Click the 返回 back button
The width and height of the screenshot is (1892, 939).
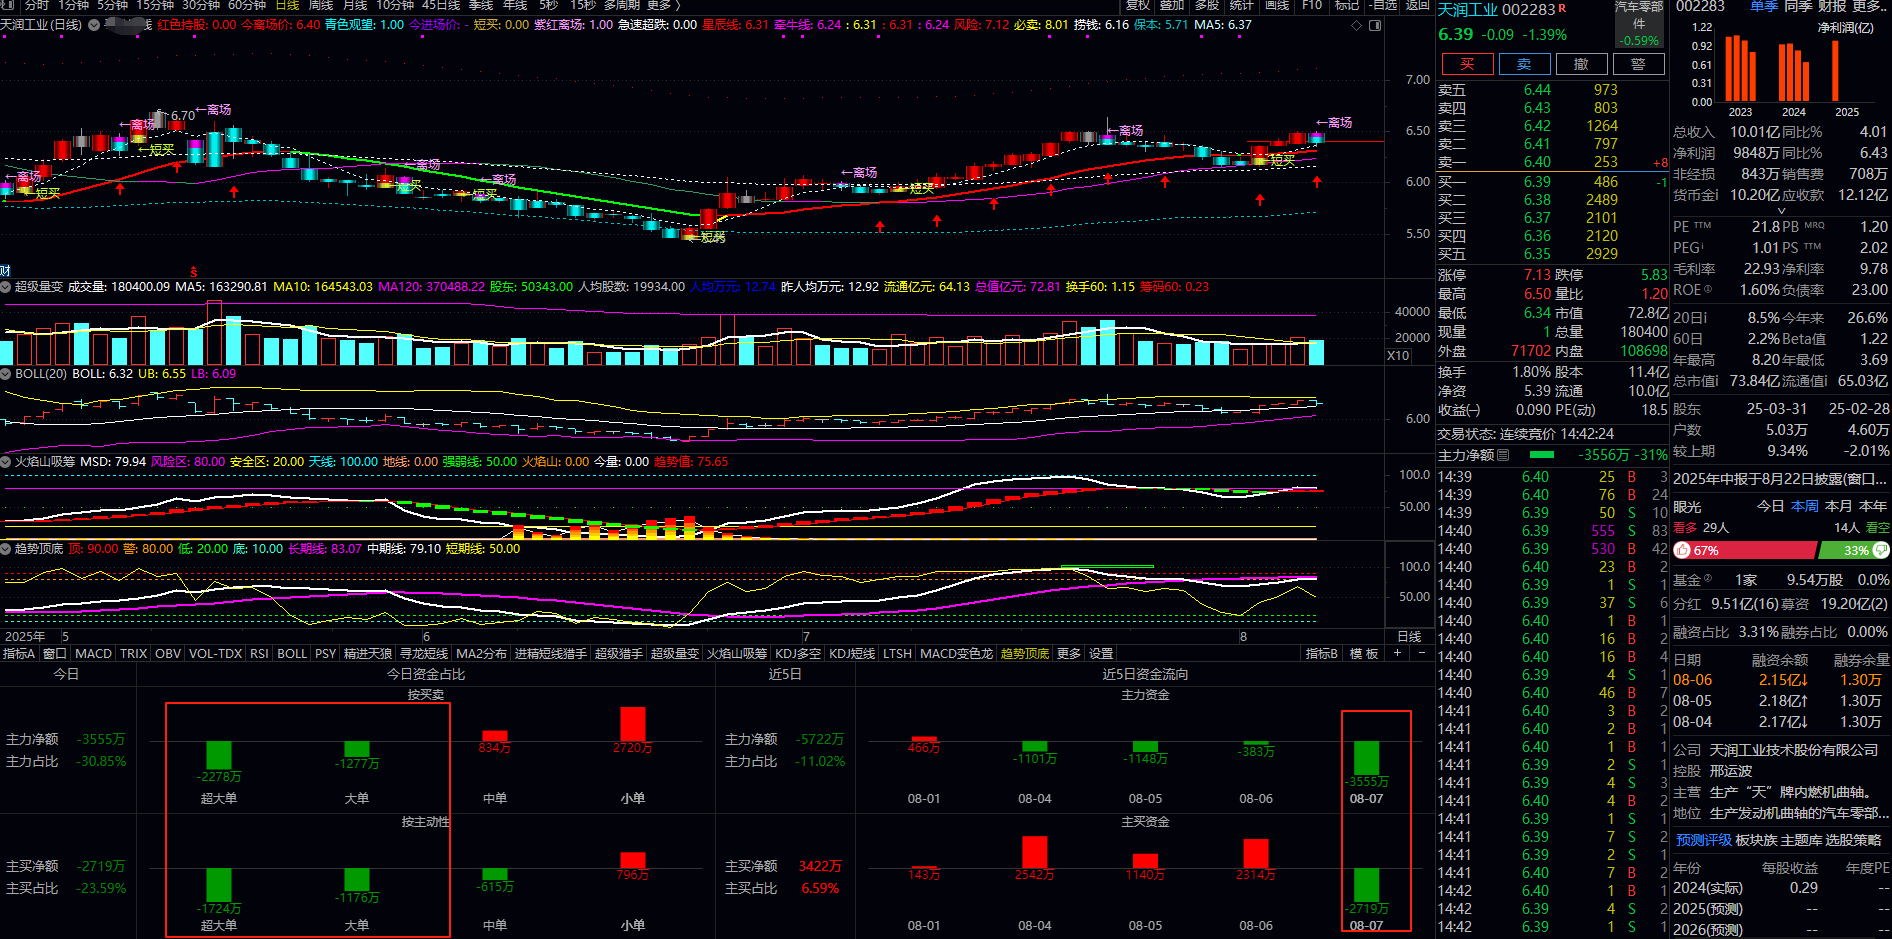point(1417,5)
